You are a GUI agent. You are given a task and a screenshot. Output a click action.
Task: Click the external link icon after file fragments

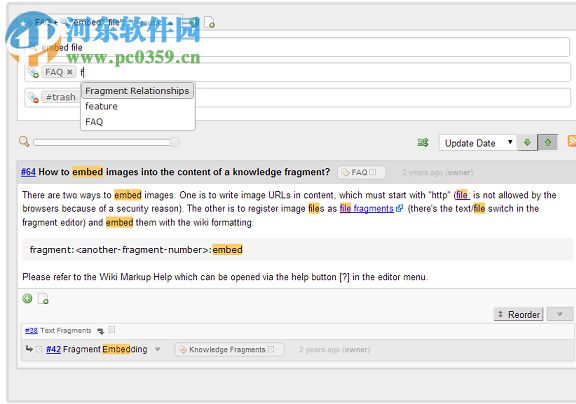tap(399, 209)
